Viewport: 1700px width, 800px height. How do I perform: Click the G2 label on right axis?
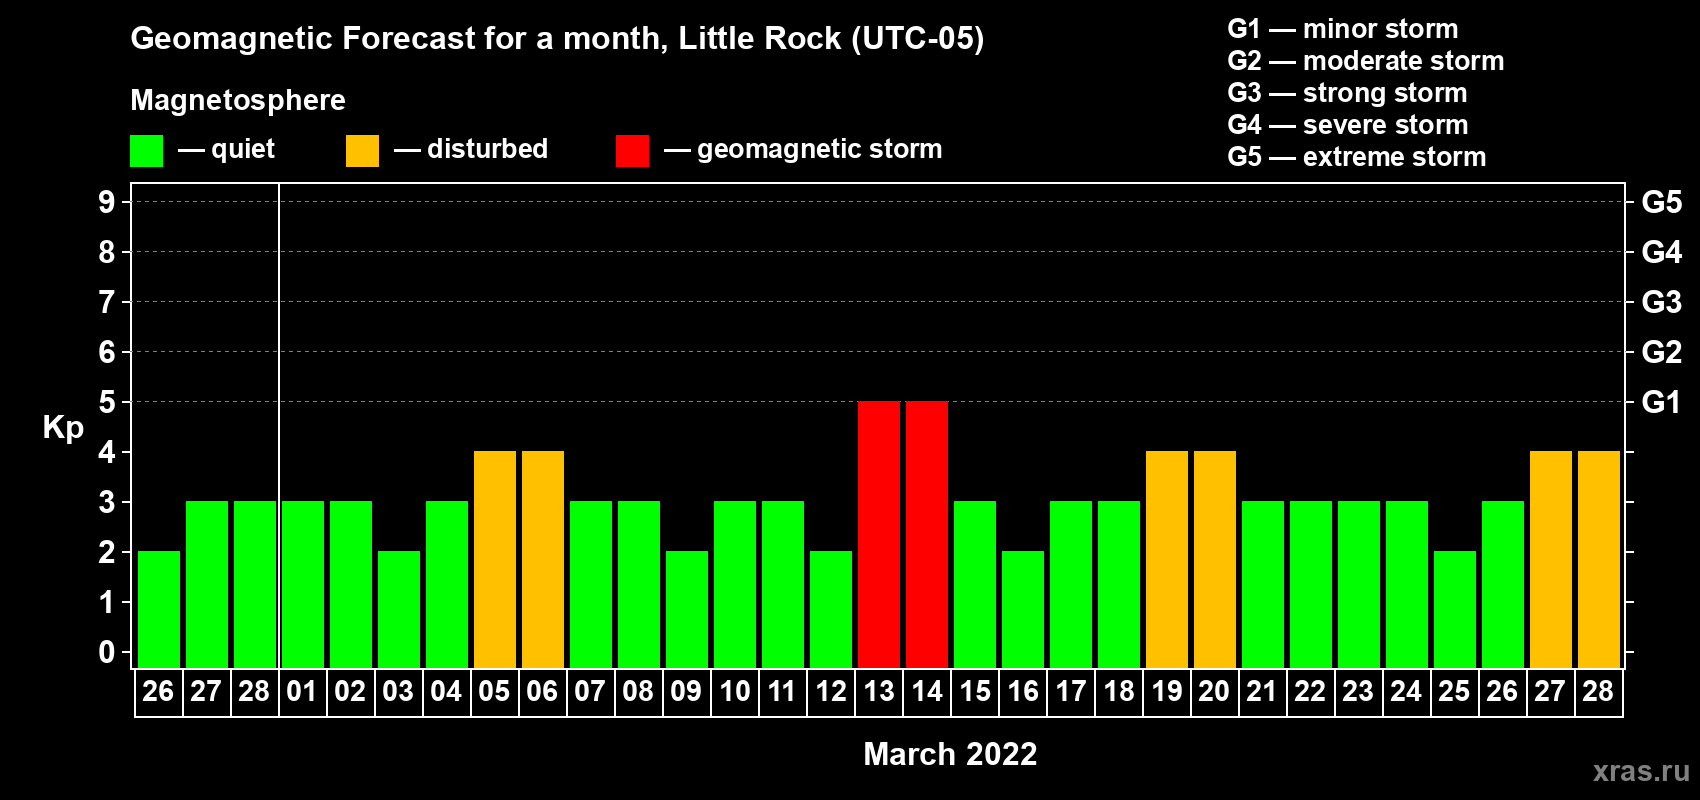(x=1662, y=352)
